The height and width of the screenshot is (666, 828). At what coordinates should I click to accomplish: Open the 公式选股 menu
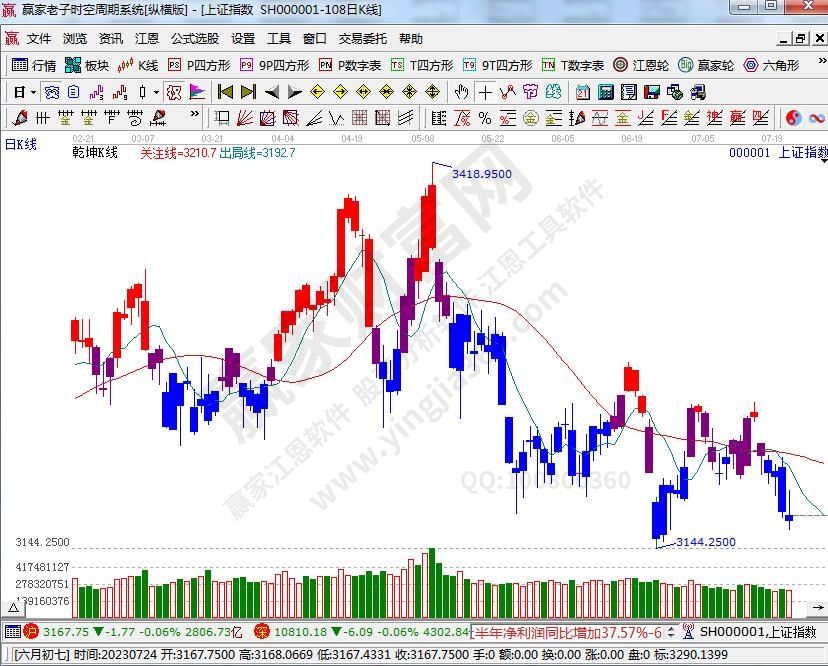(194, 39)
